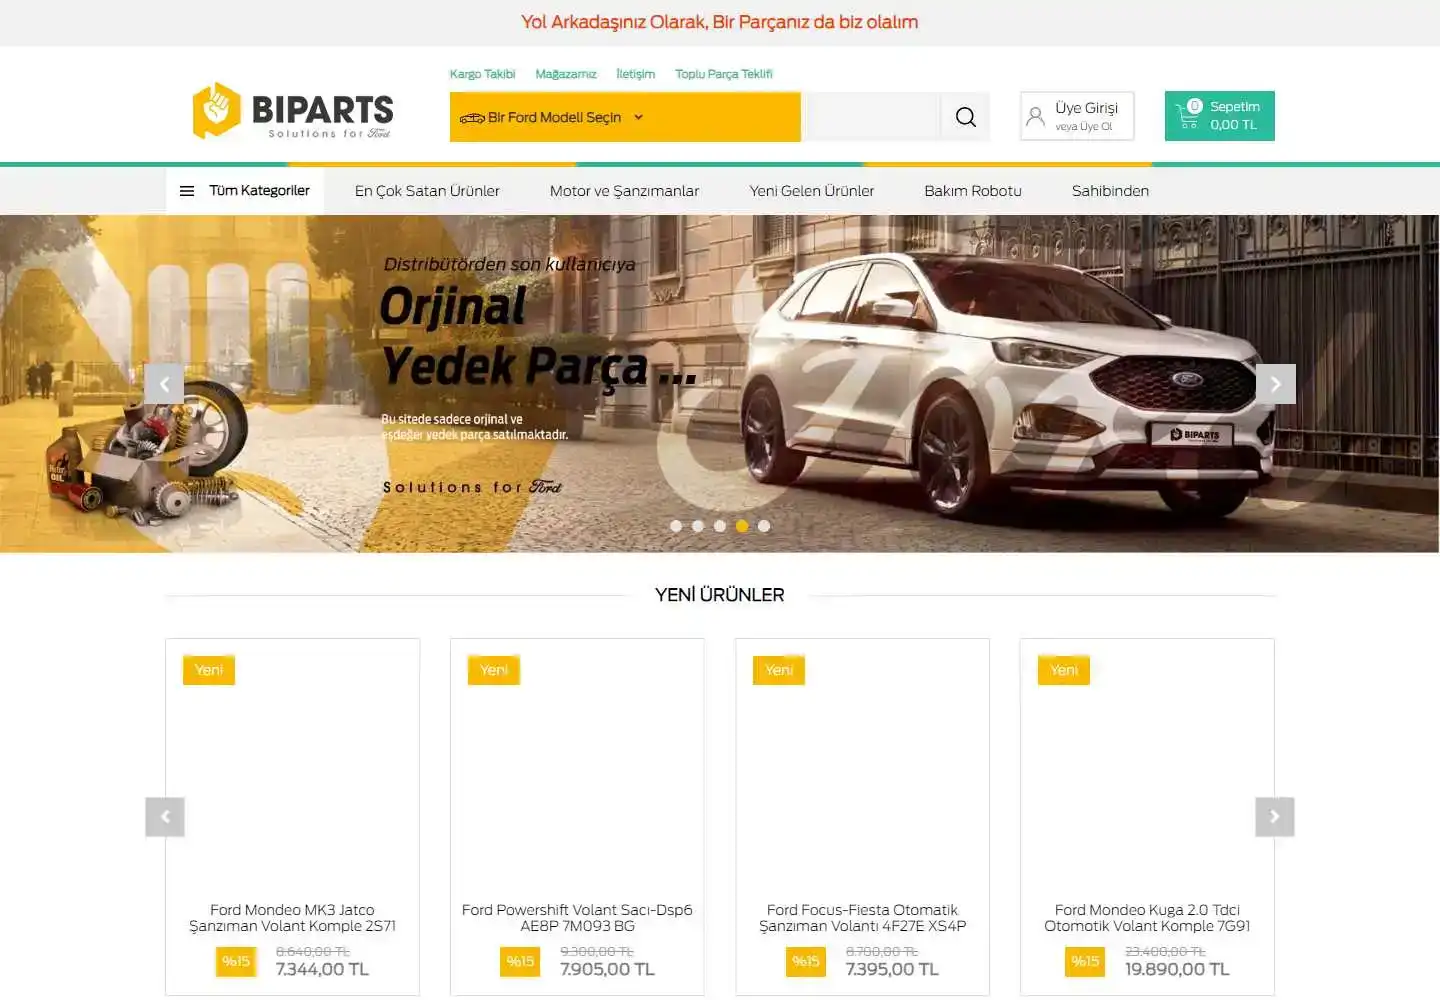1440x1000 pixels.
Task: Click %15 badge on Mondeo Kuga 2.0
Action: tap(1085, 961)
